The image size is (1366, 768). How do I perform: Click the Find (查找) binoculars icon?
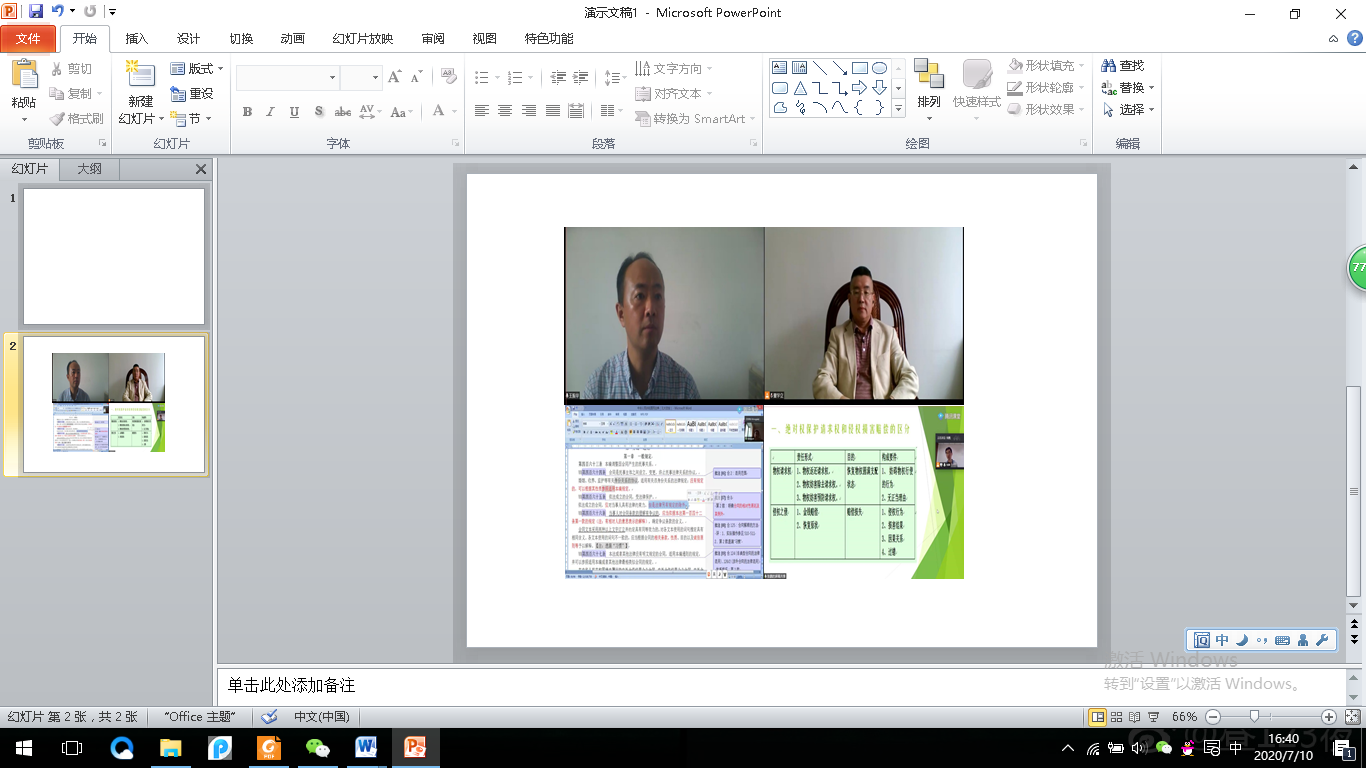click(x=1109, y=66)
